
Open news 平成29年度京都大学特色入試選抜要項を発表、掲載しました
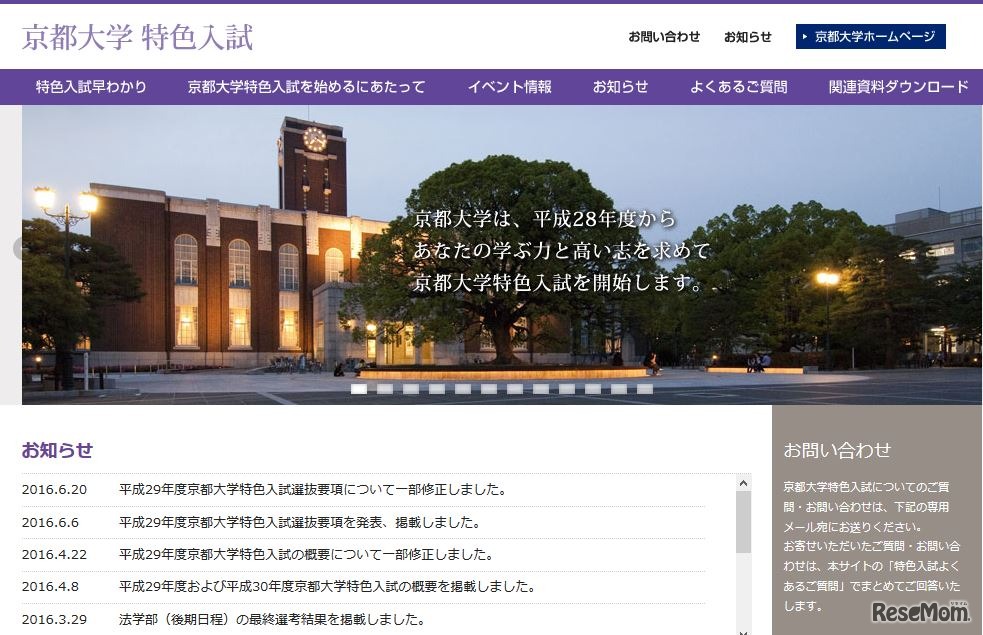point(300,522)
